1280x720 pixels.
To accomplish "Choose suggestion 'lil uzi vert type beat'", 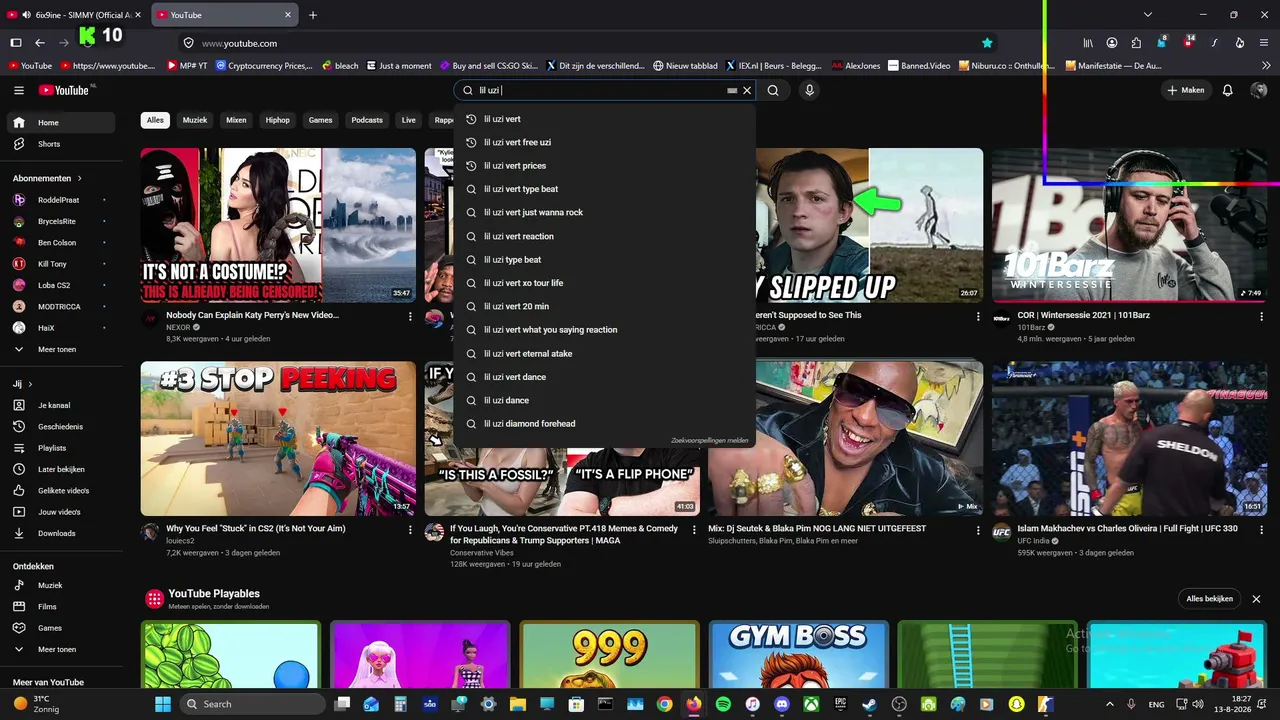I will coord(604,189).
